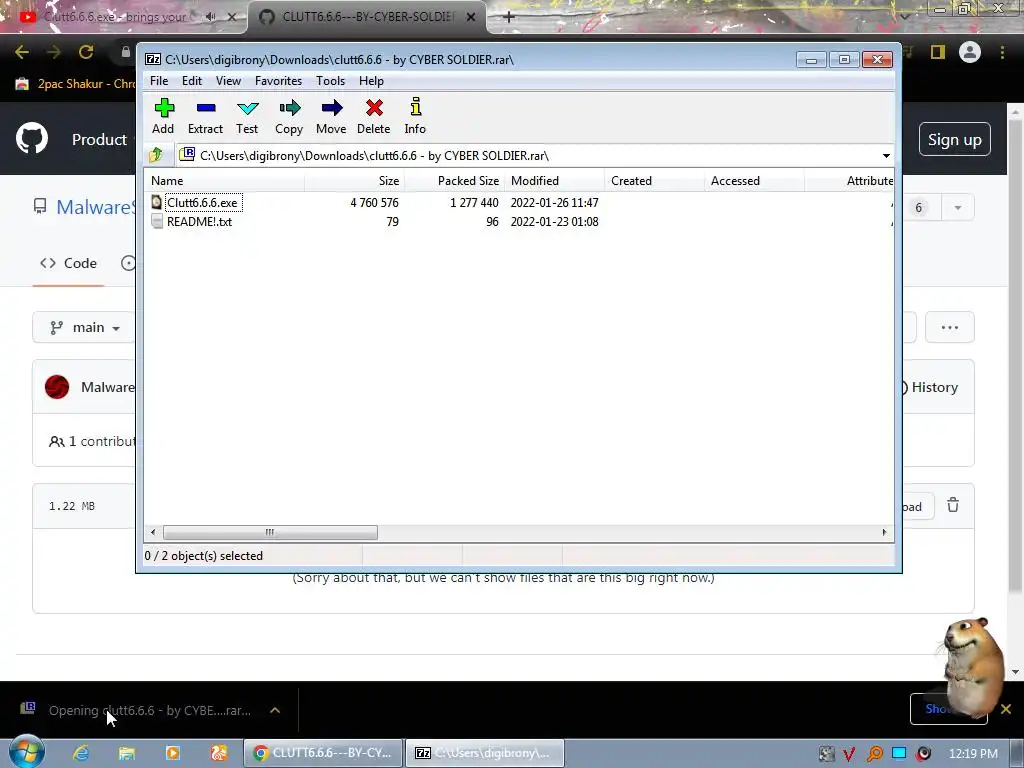
Task: Click the GitHub logo on the page
Action: pyautogui.click(x=32, y=138)
